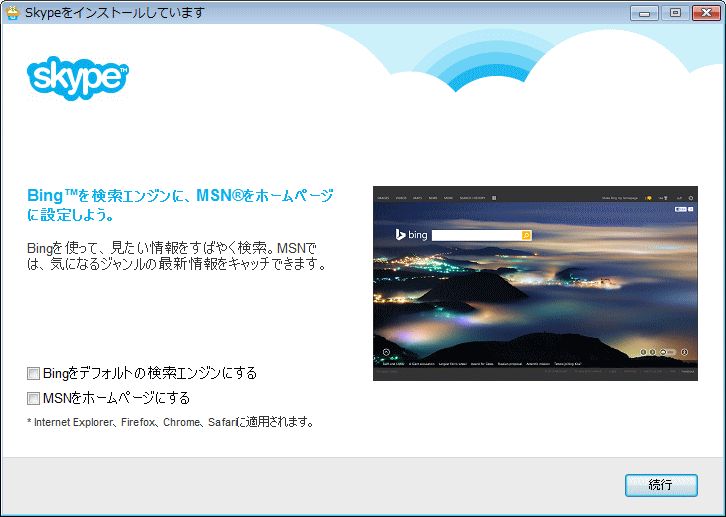Click the description text starting 'Bingを使って'

pyautogui.click(x=177, y=256)
